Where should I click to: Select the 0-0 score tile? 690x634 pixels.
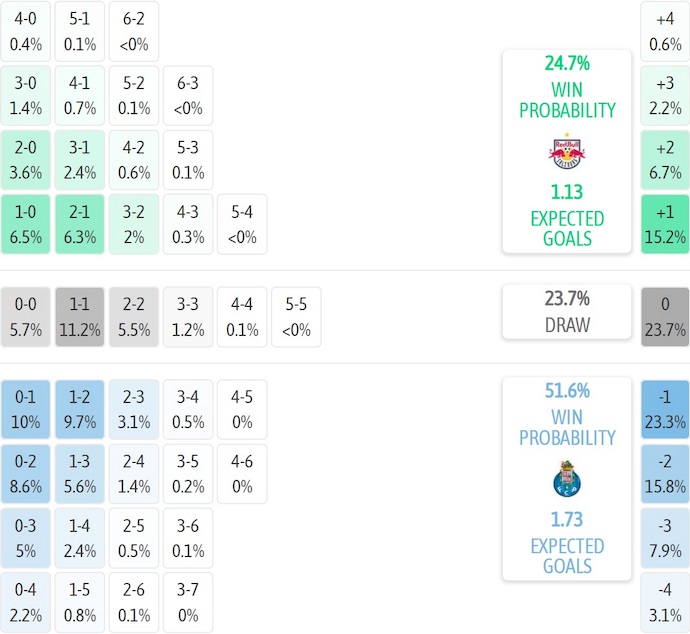tap(25, 315)
